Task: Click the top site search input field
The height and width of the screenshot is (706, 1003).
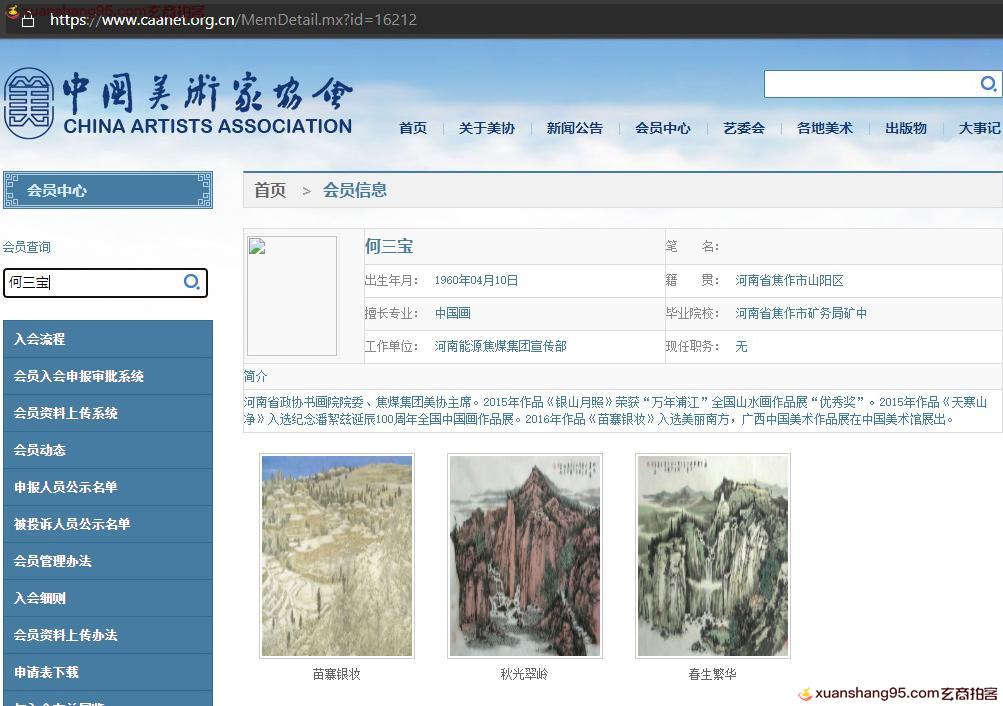Action: [x=882, y=84]
